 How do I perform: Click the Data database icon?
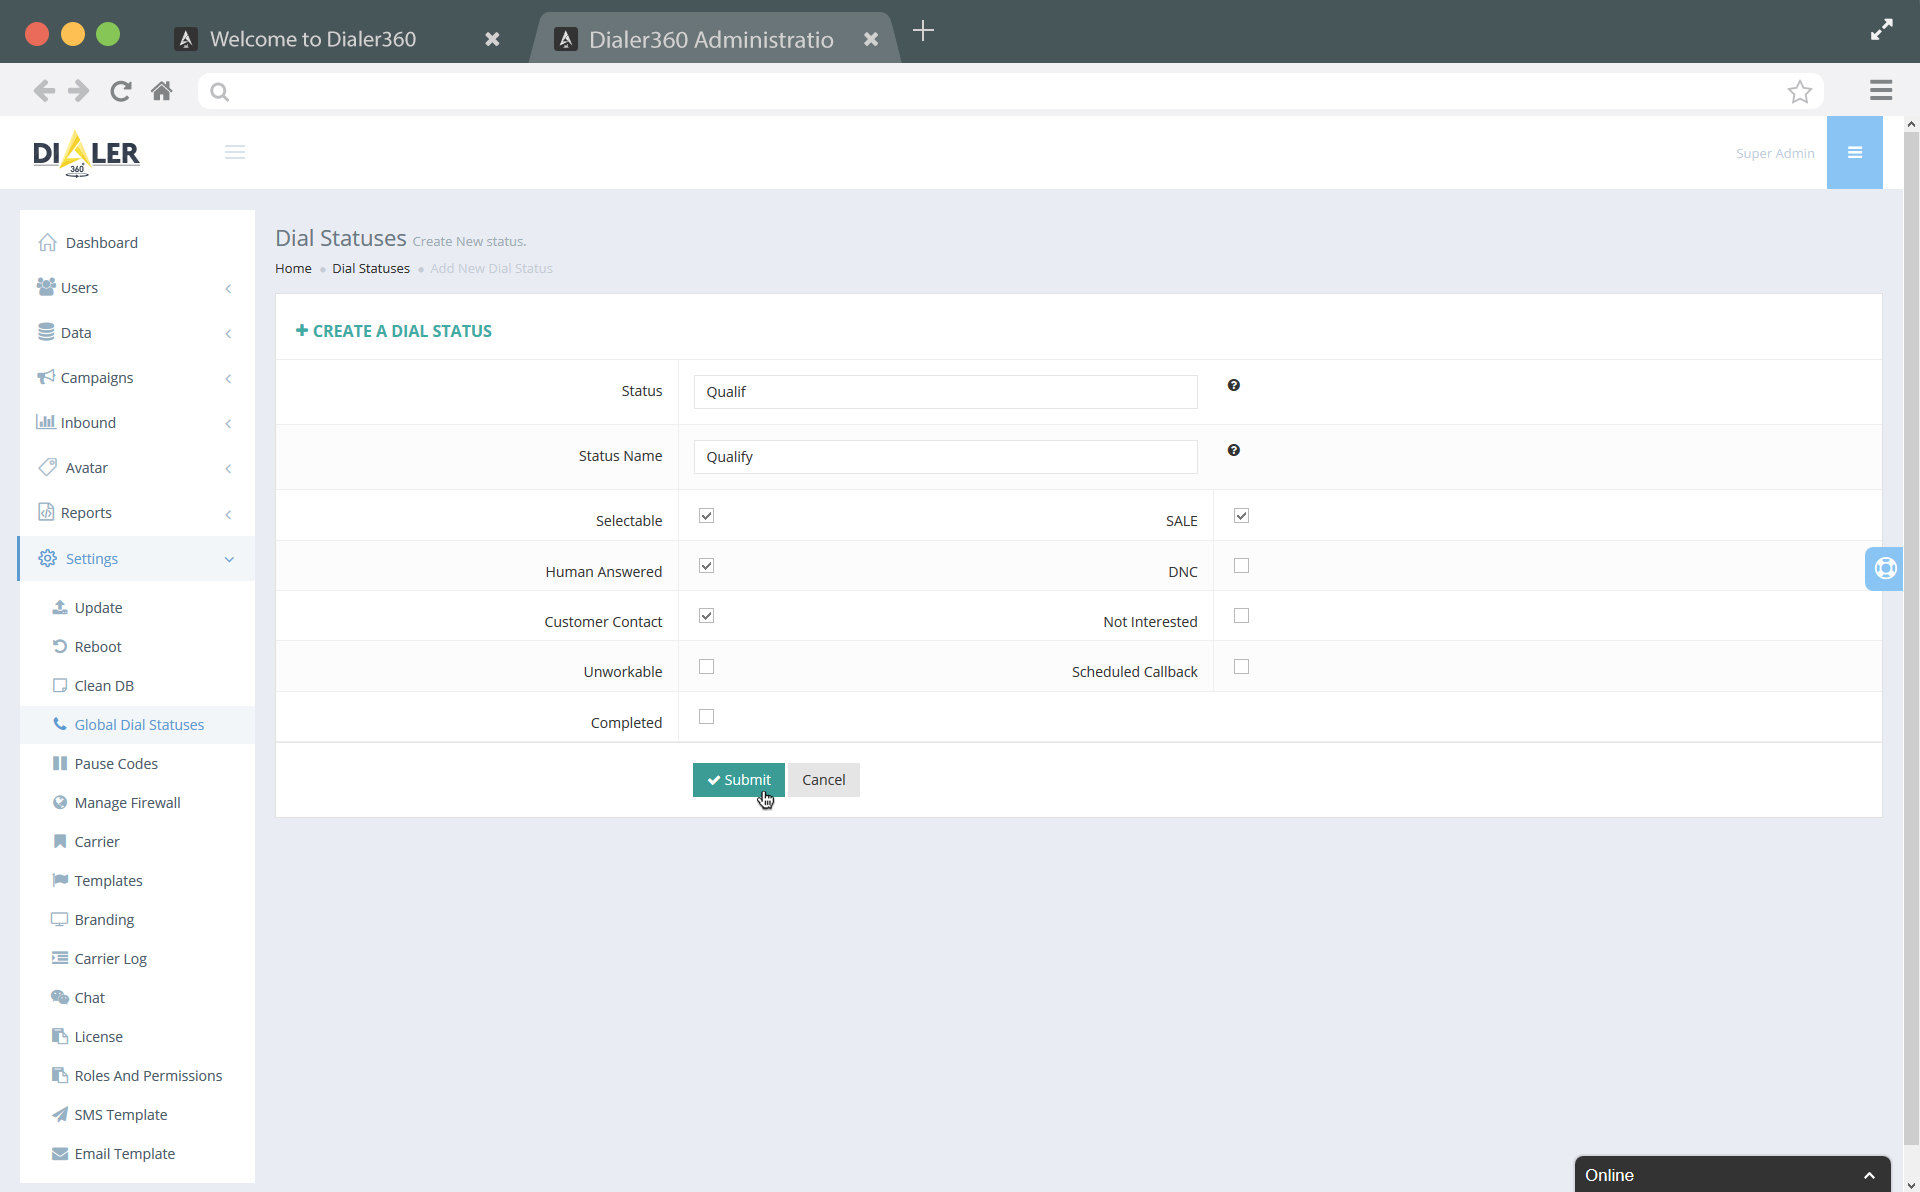46,332
